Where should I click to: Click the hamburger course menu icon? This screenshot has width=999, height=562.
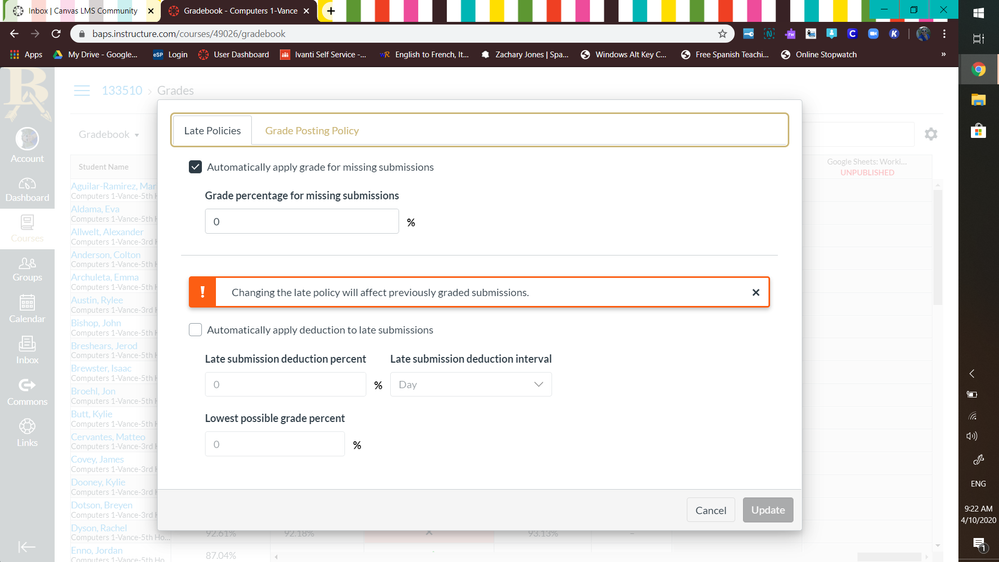(81, 91)
